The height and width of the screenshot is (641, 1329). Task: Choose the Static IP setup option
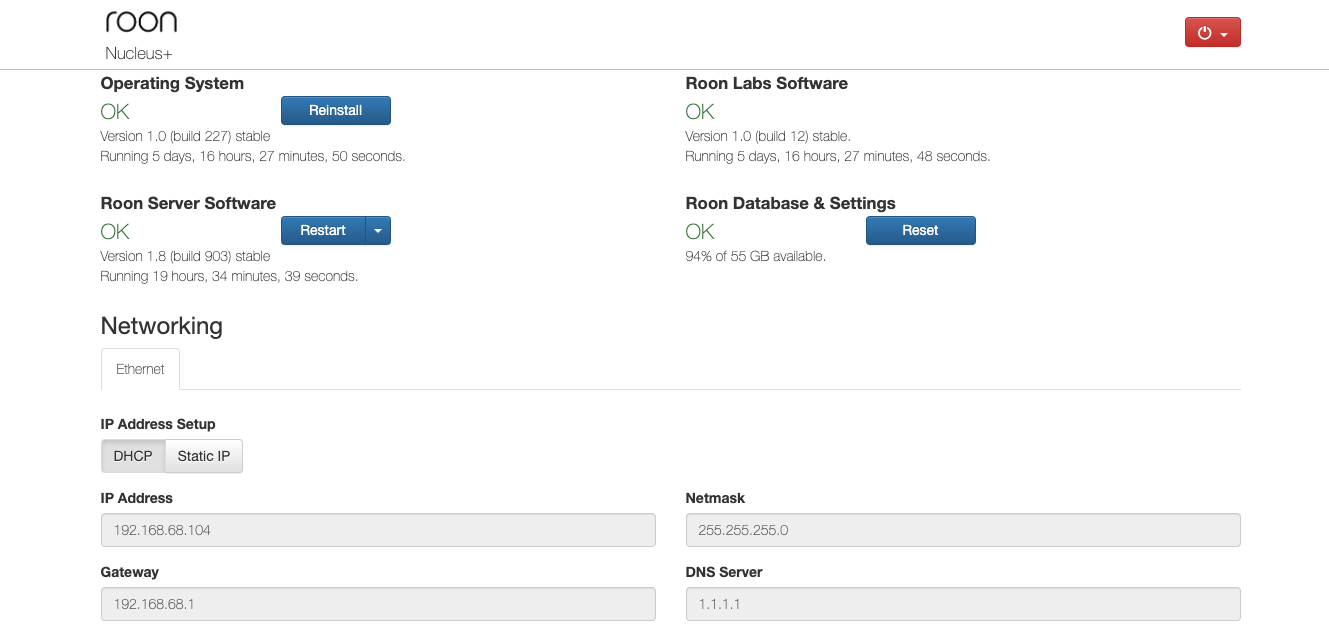[204, 456]
